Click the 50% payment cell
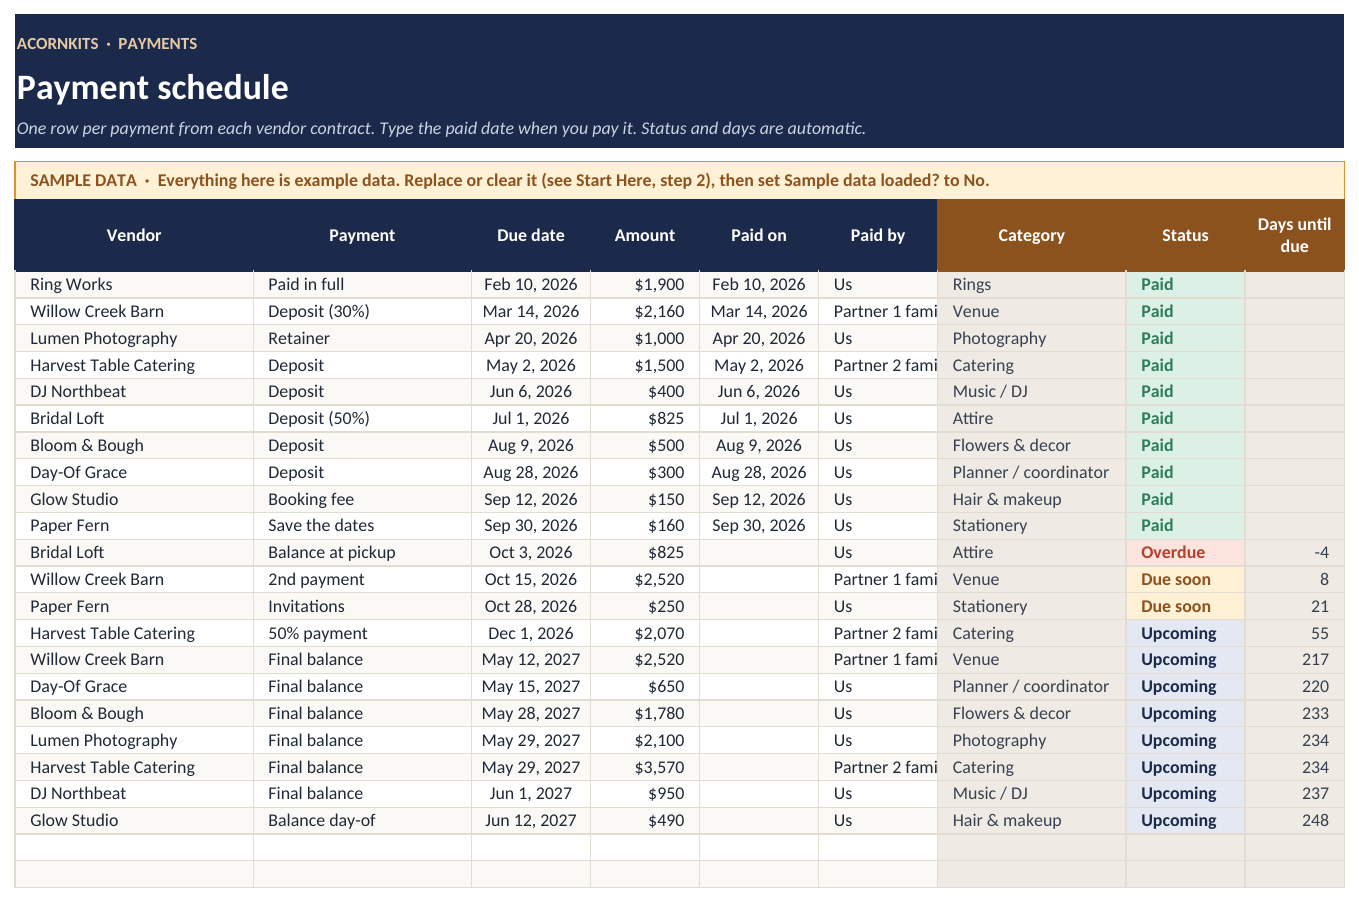 (362, 633)
